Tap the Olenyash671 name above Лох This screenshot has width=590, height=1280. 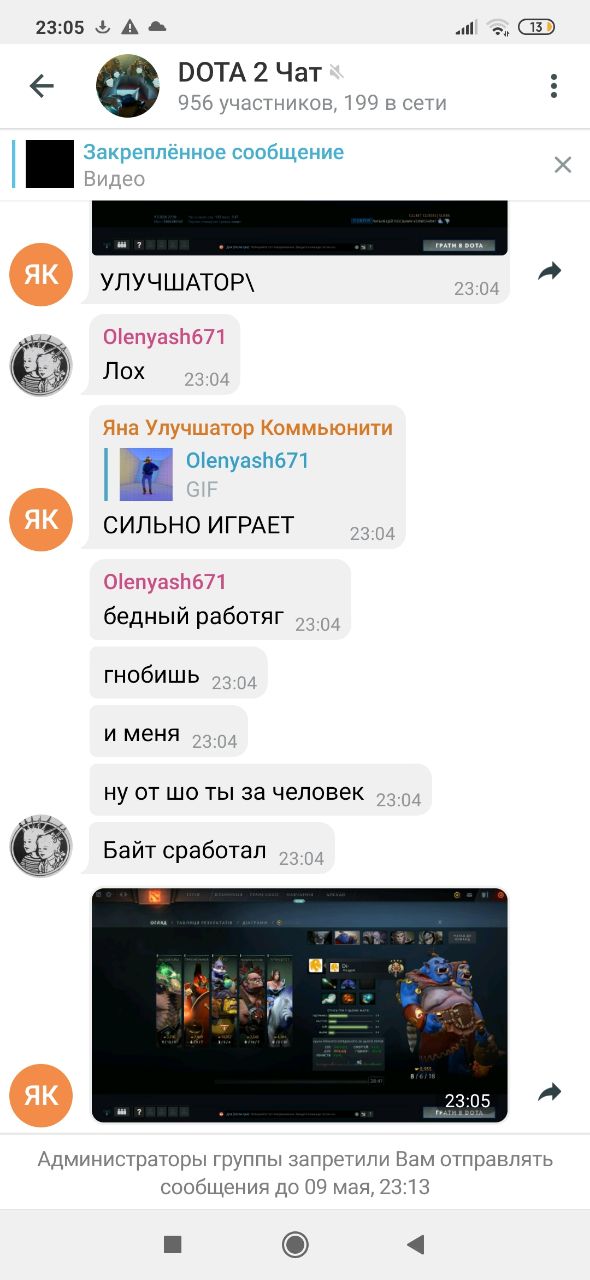(x=165, y=337)
